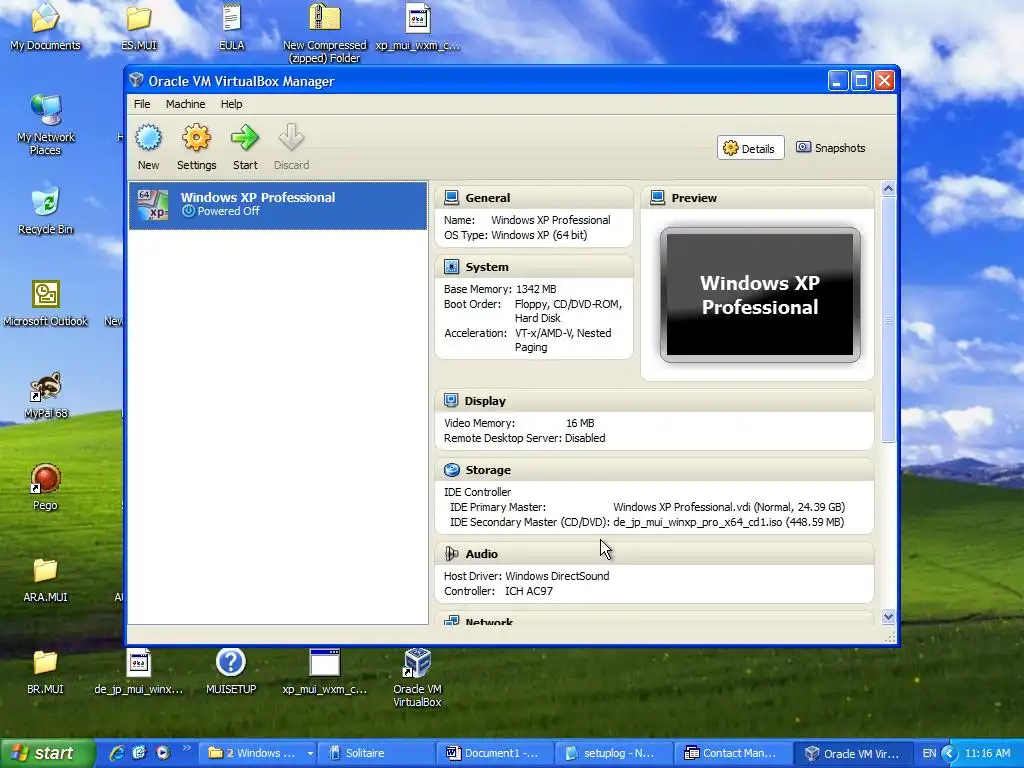This screenshot has width=1024, height=768.
Task: Click the ICH AC97 controller value
Action: click(x=529, y=591)
